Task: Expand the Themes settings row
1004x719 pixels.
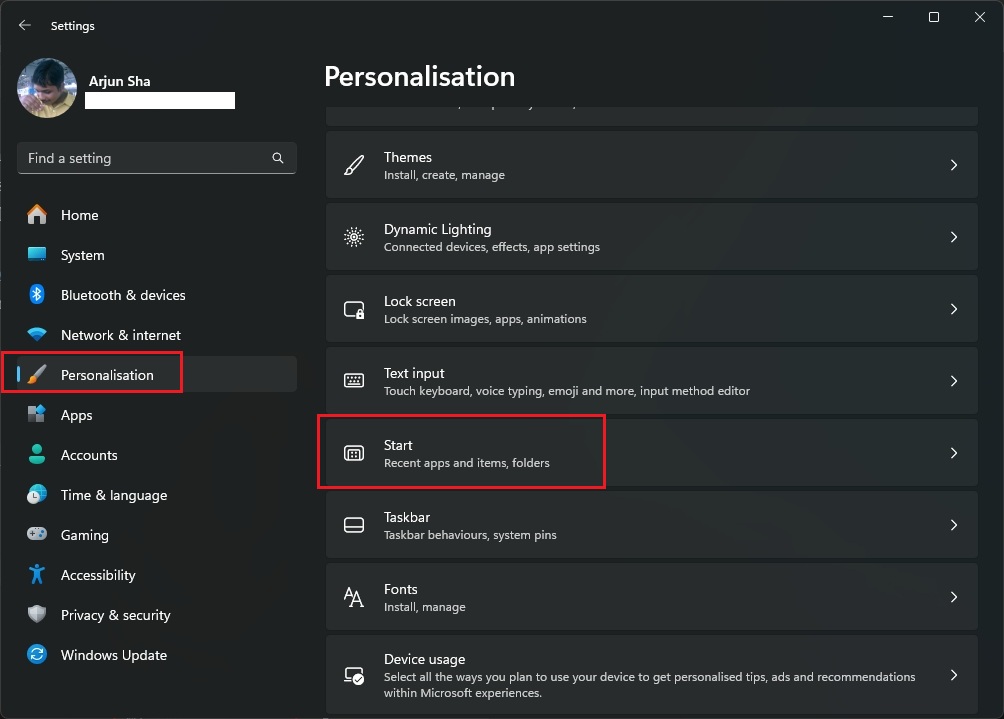Action: (651, 163)
